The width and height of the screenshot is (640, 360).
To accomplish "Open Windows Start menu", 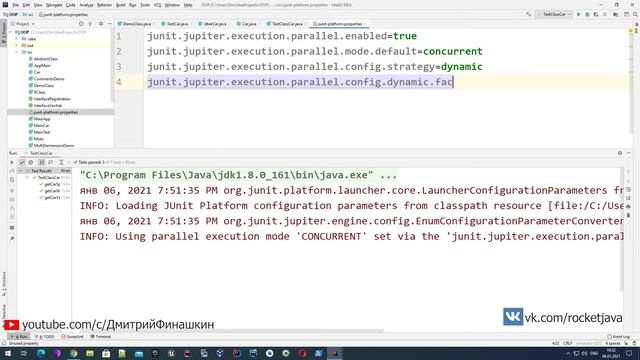I will 7,353.
